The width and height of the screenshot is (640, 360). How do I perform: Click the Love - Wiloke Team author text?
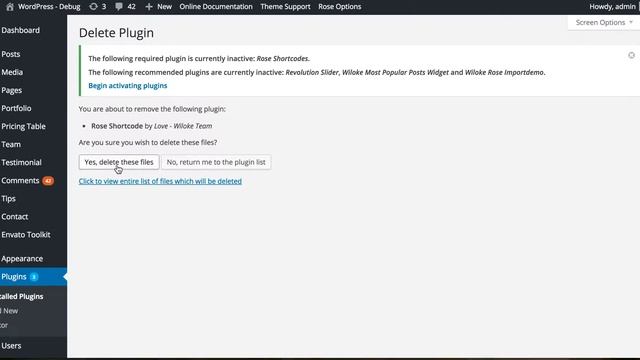tap(183, 126)
